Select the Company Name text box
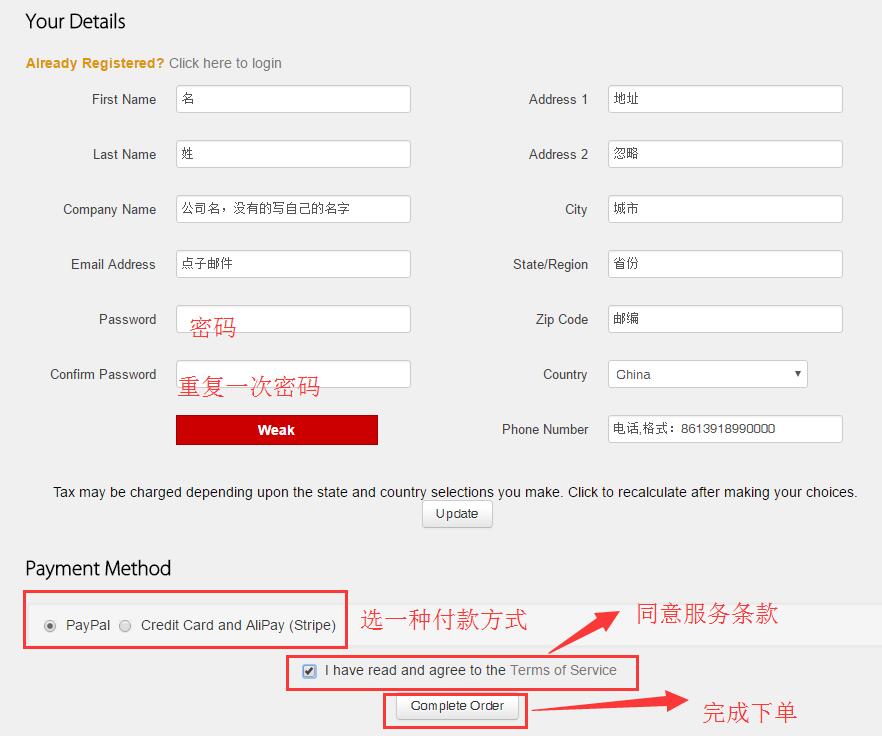 click(x=293, y=209)
